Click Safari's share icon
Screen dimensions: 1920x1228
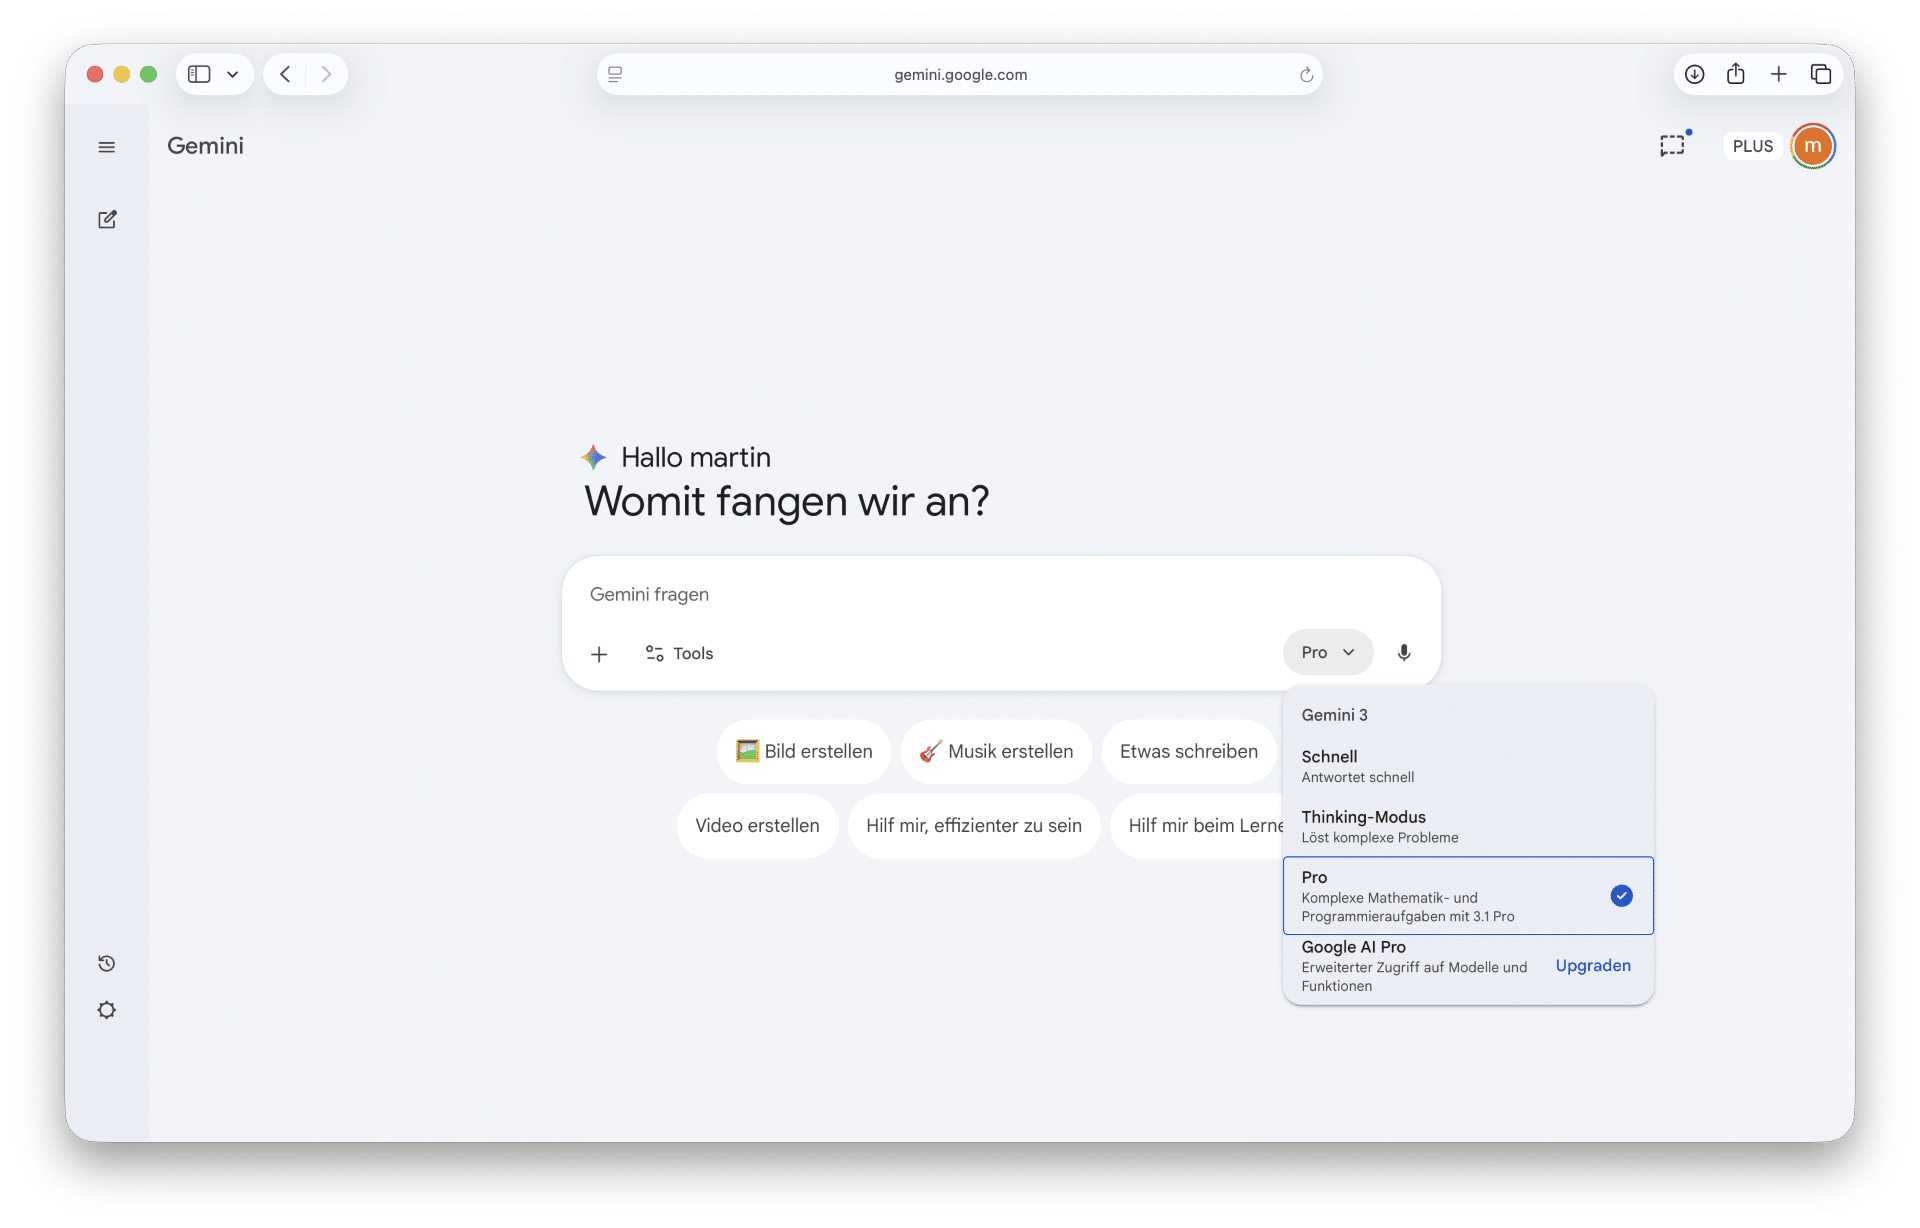1736,74
